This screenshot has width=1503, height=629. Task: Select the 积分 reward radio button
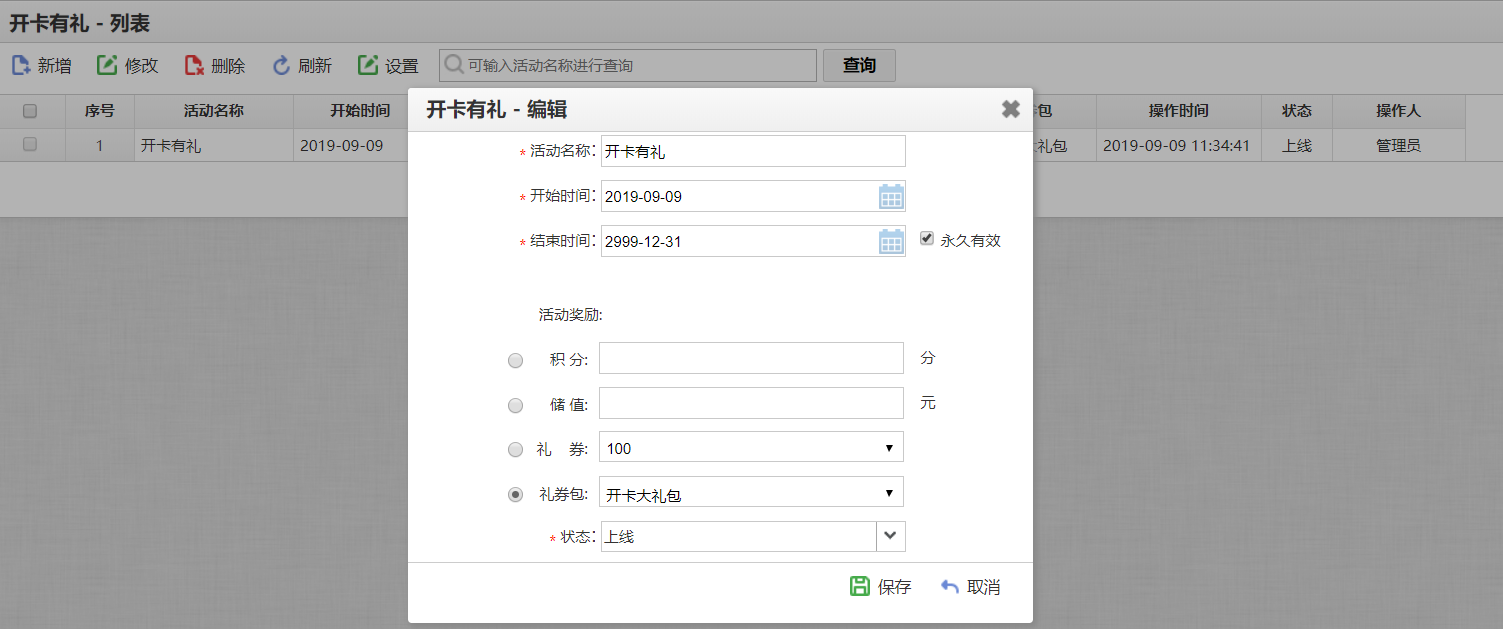[515, 360]
